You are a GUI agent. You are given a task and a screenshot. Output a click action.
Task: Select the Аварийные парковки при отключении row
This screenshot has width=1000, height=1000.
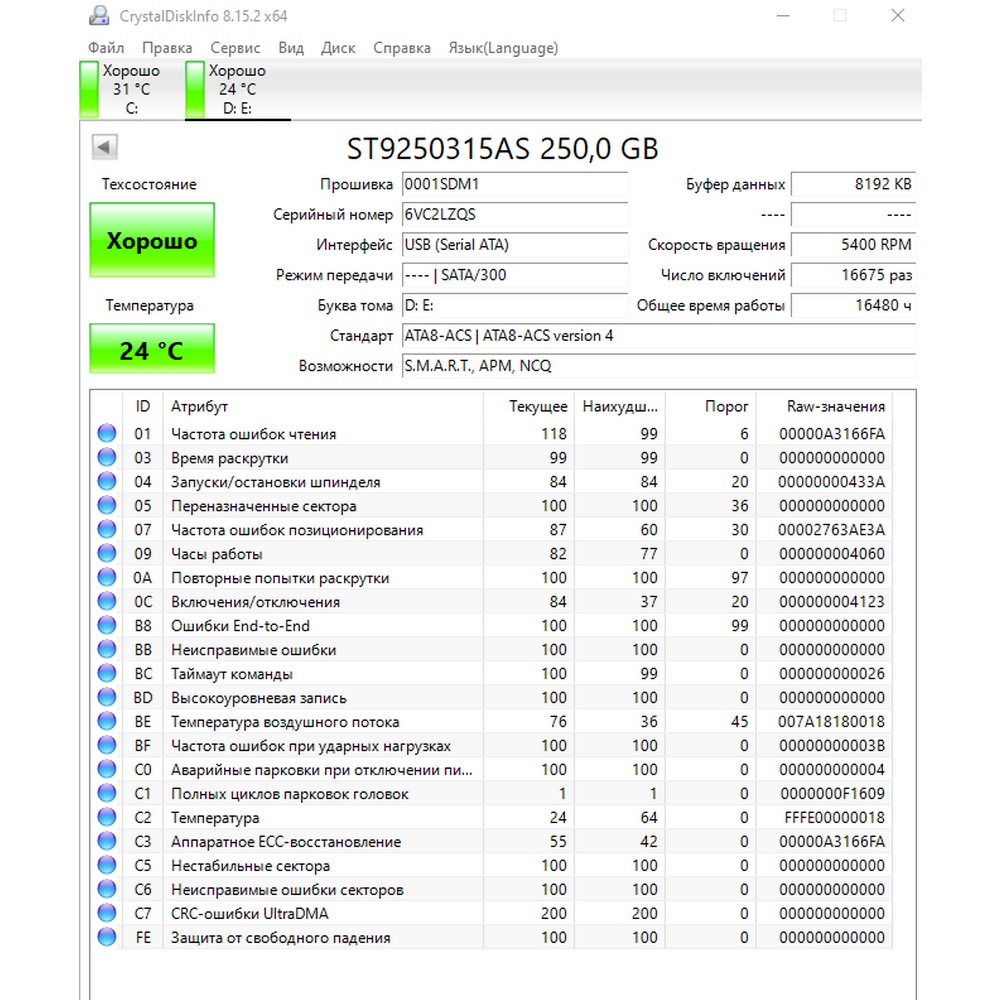point(491,770)
